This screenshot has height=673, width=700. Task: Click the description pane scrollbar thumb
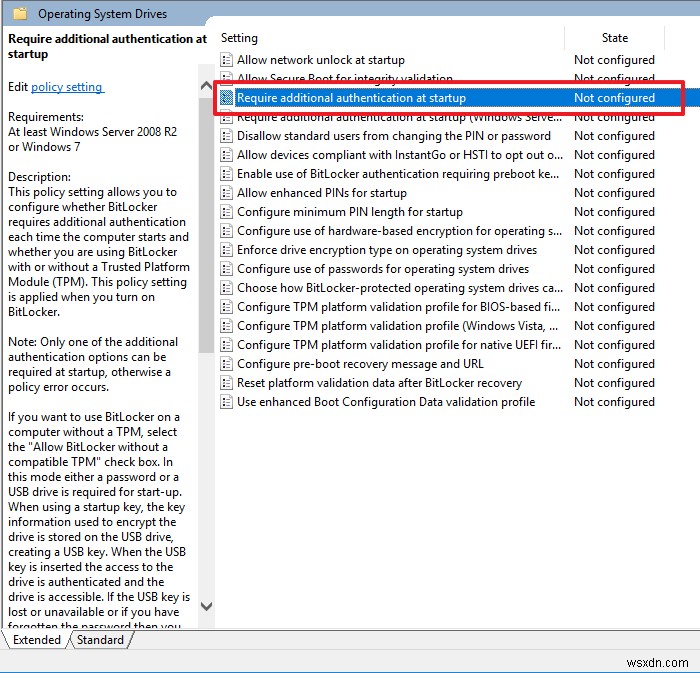(206, 223)
